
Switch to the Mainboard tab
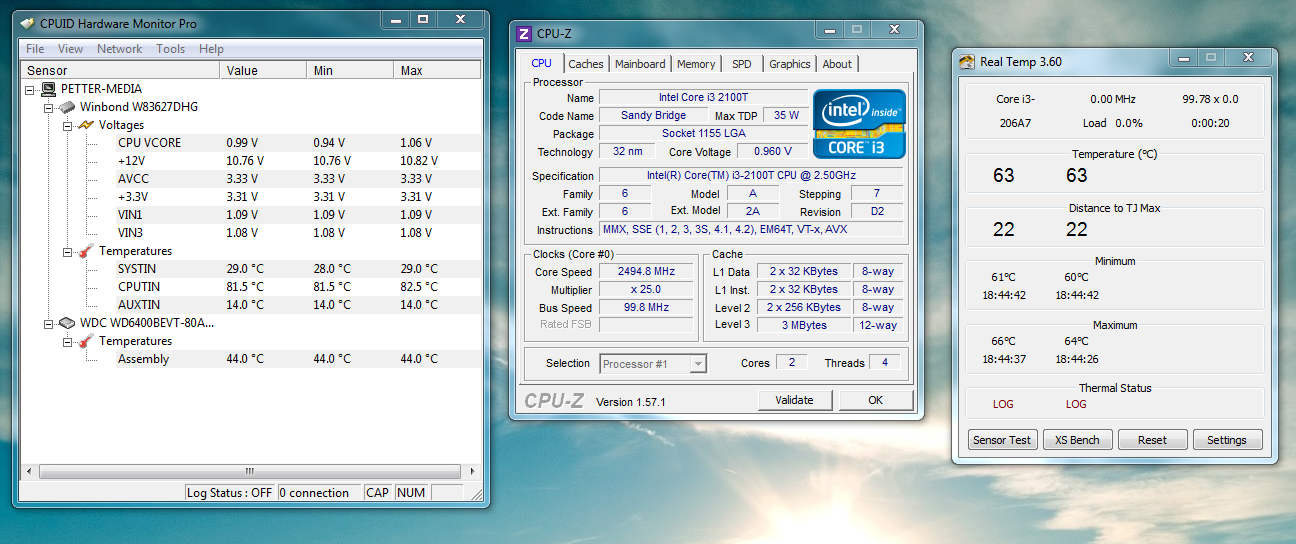click(640, 64)
